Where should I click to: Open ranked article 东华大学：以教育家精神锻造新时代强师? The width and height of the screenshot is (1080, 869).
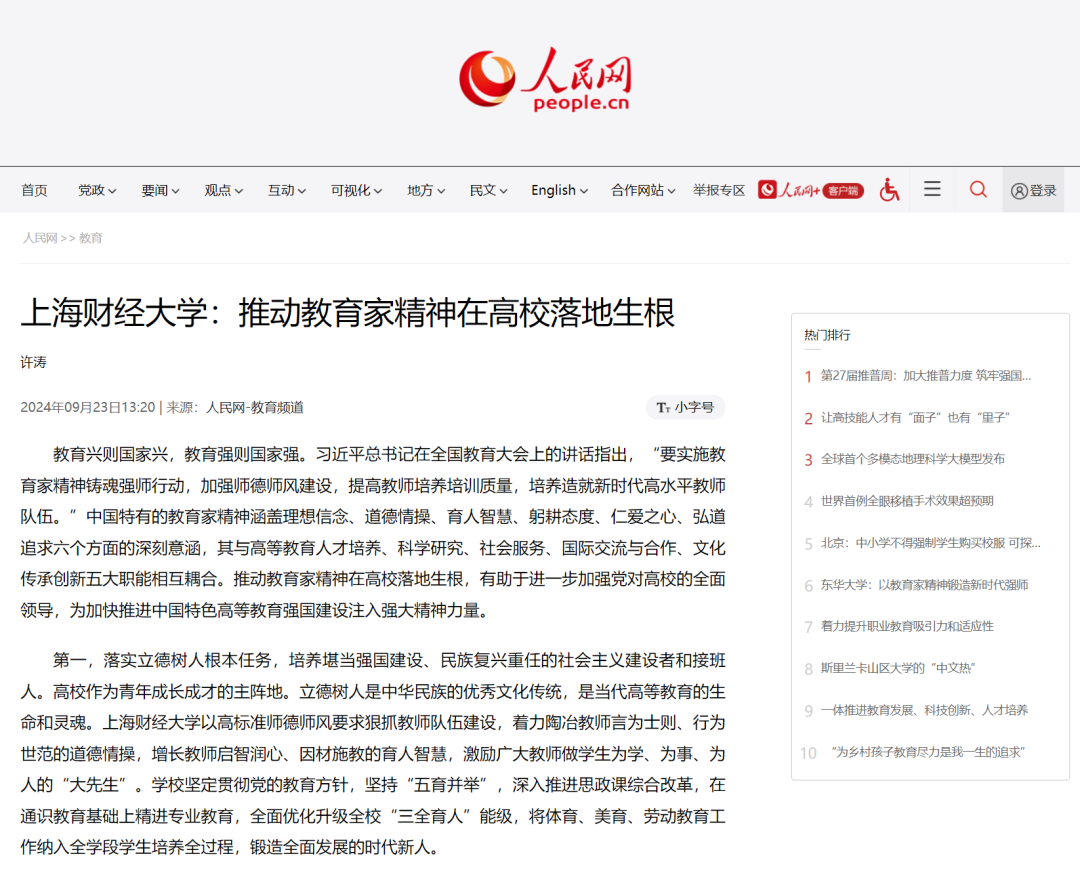click(x=924, y=585)
